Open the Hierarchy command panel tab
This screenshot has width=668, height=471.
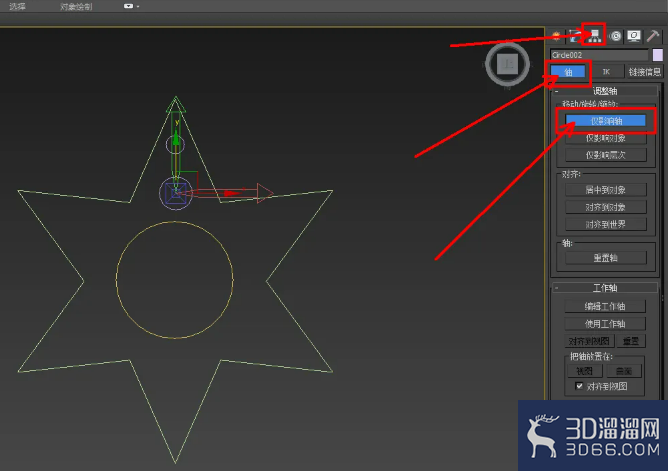pos(594,35)
